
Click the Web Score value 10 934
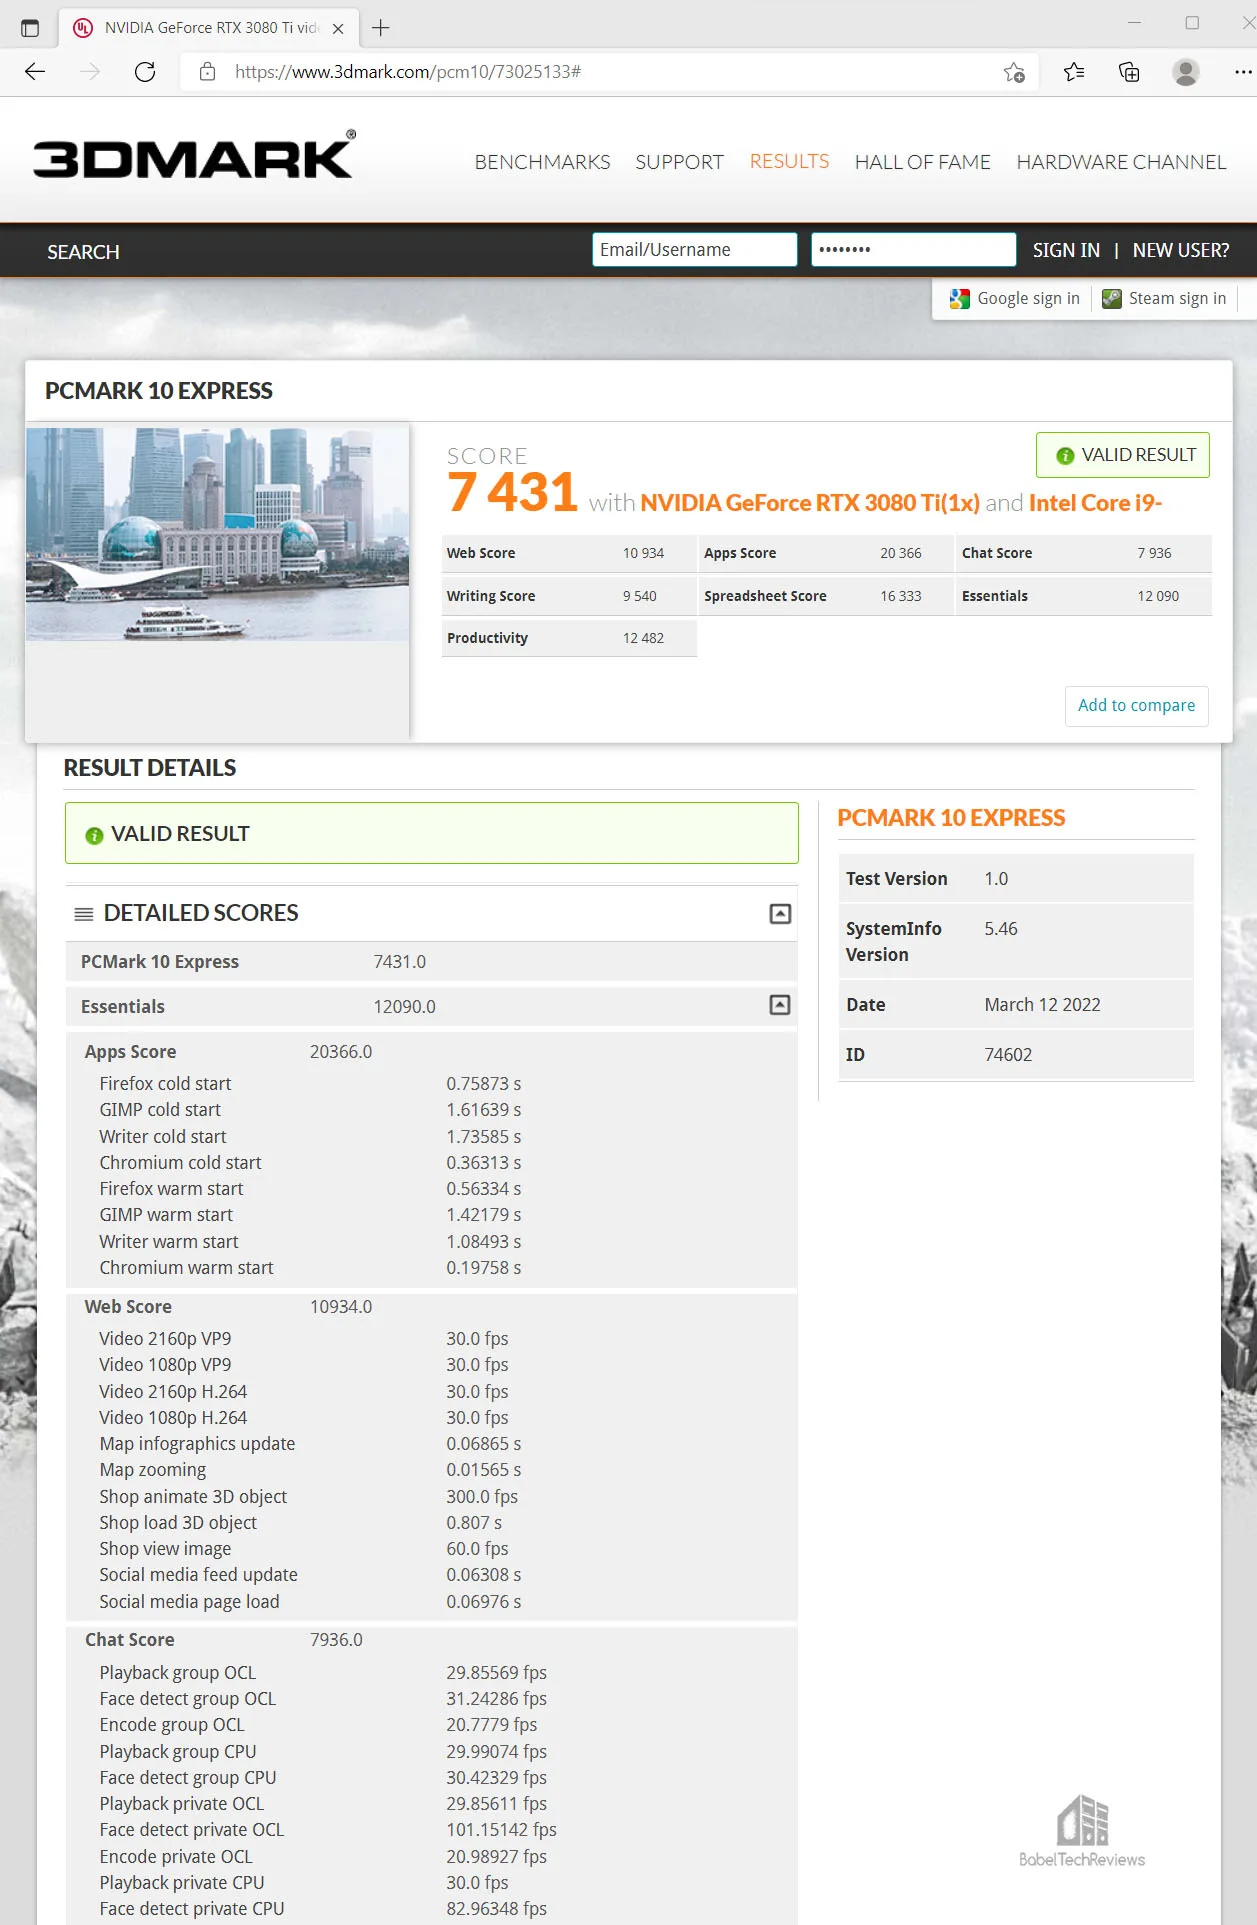[x=643, y=553]
